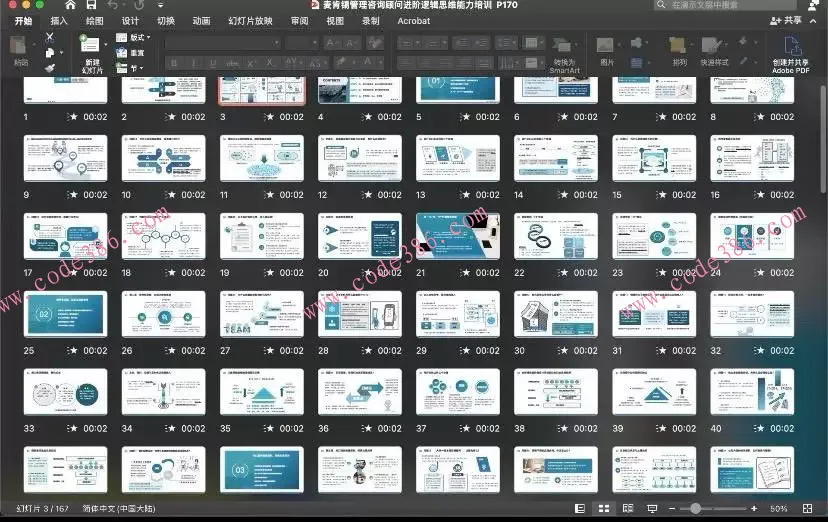Screen dimensions: 828x522
Task: Open the Review (审阅) ribbon tab
Action: 299,21
